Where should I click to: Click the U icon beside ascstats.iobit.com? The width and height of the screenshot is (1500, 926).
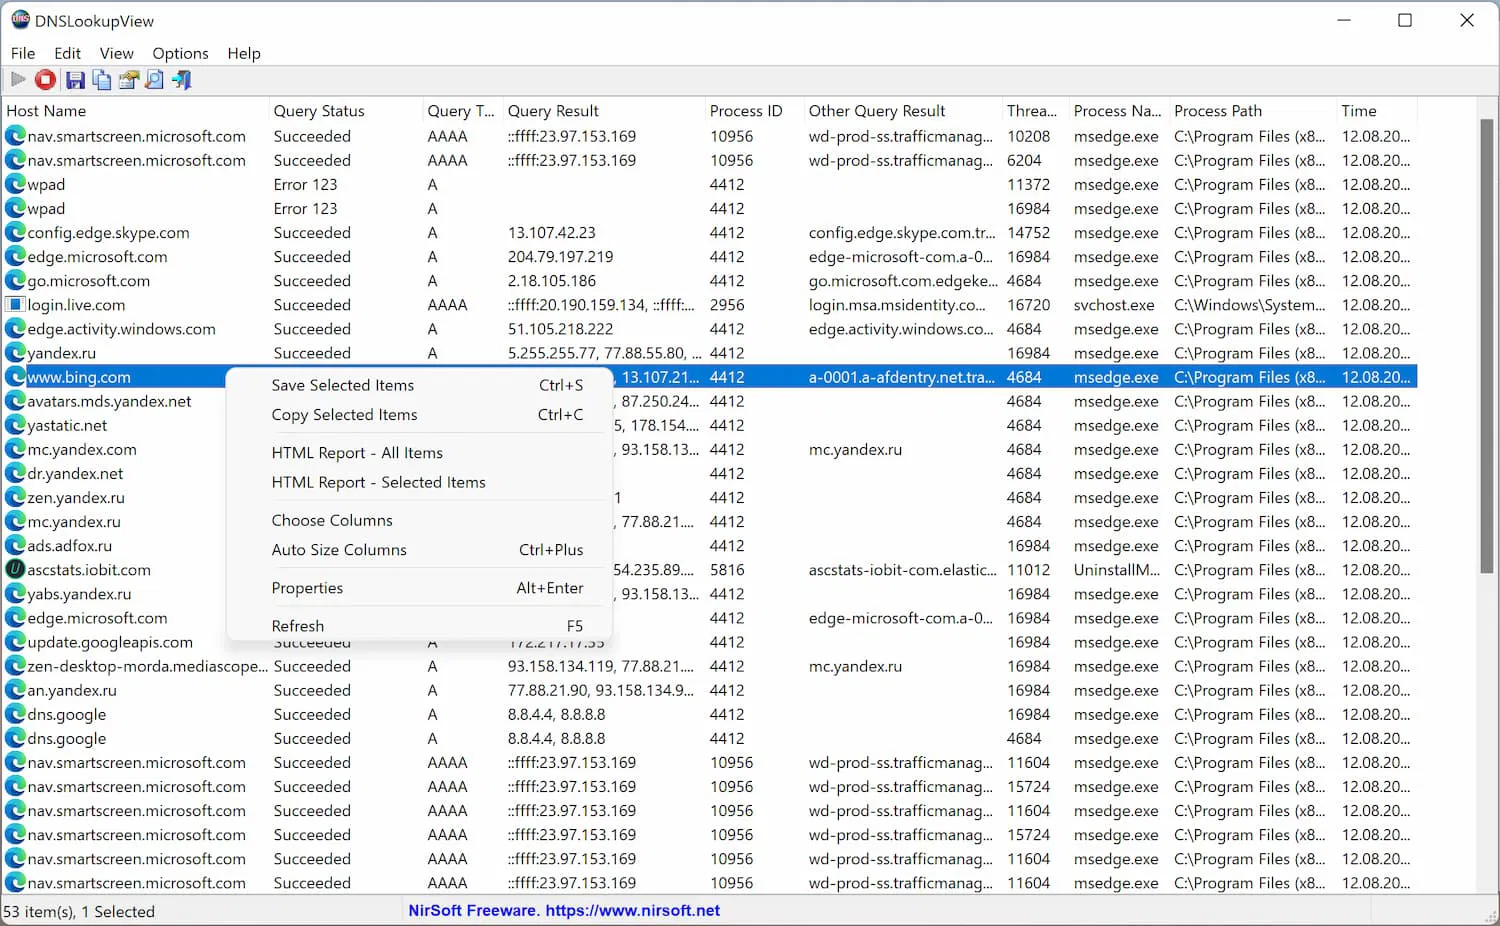click(15, 570)
